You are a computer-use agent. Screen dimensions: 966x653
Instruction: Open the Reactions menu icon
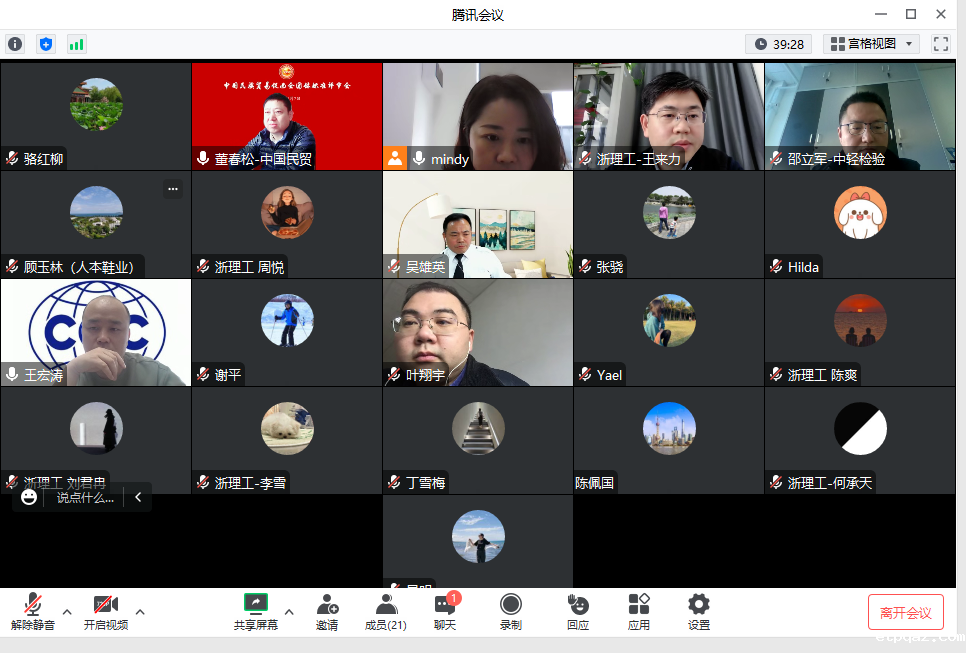[x=577, y=611]
